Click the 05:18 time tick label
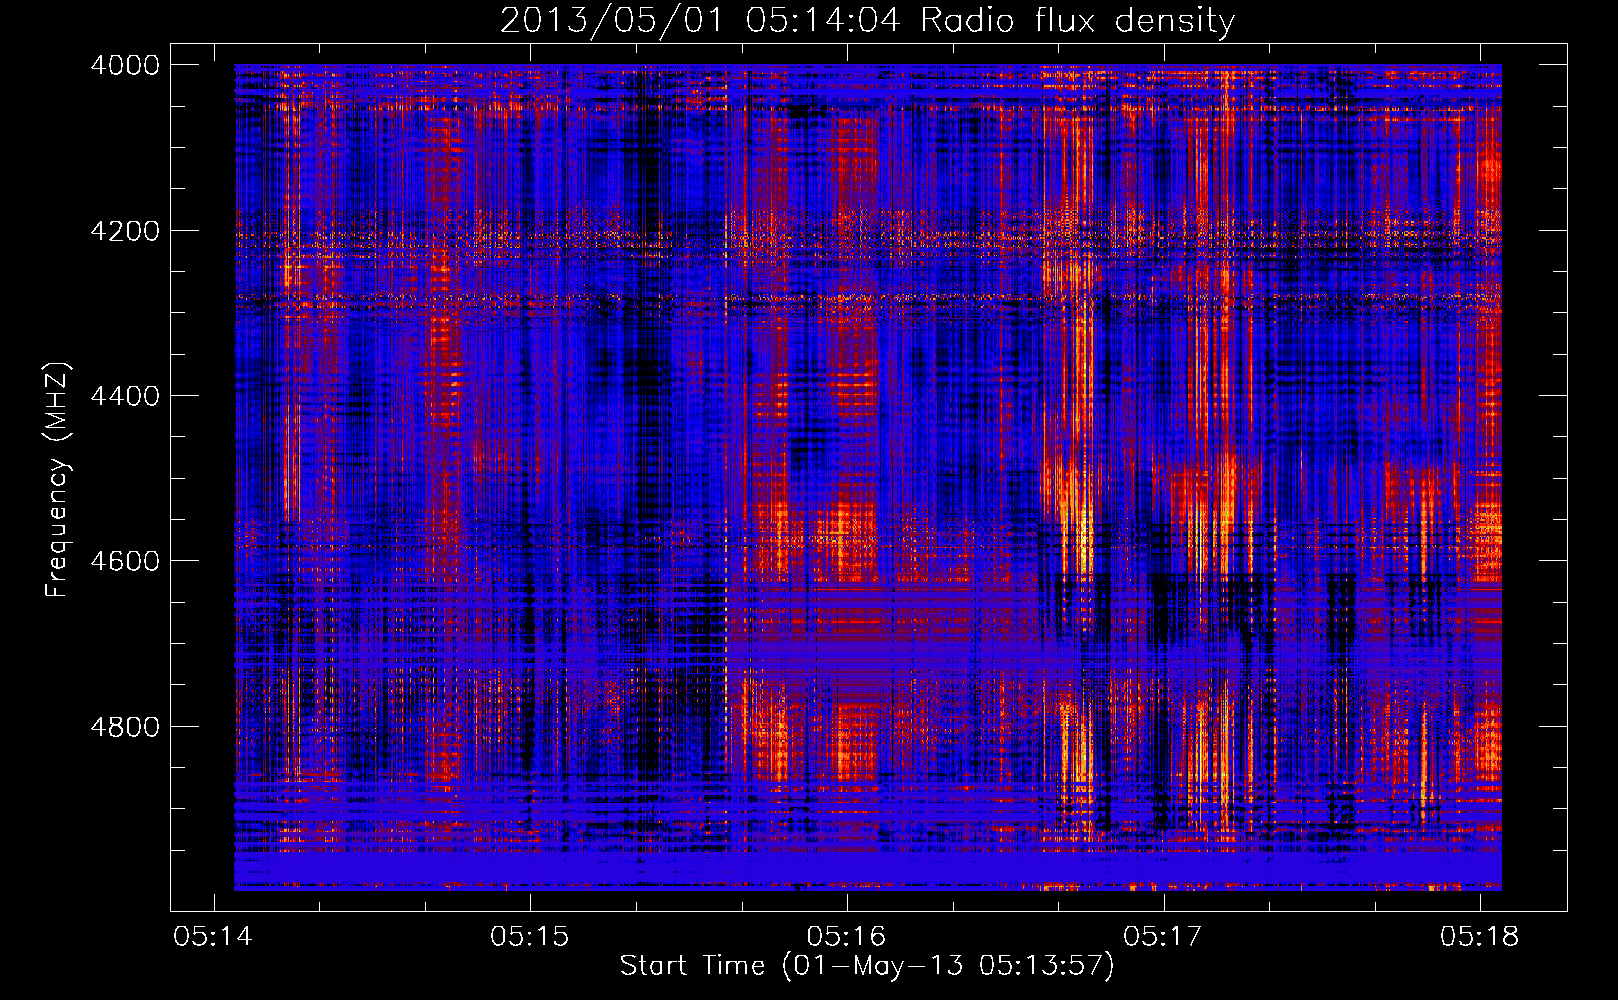This screenshot has height=1000, width=1618. 1480,936
